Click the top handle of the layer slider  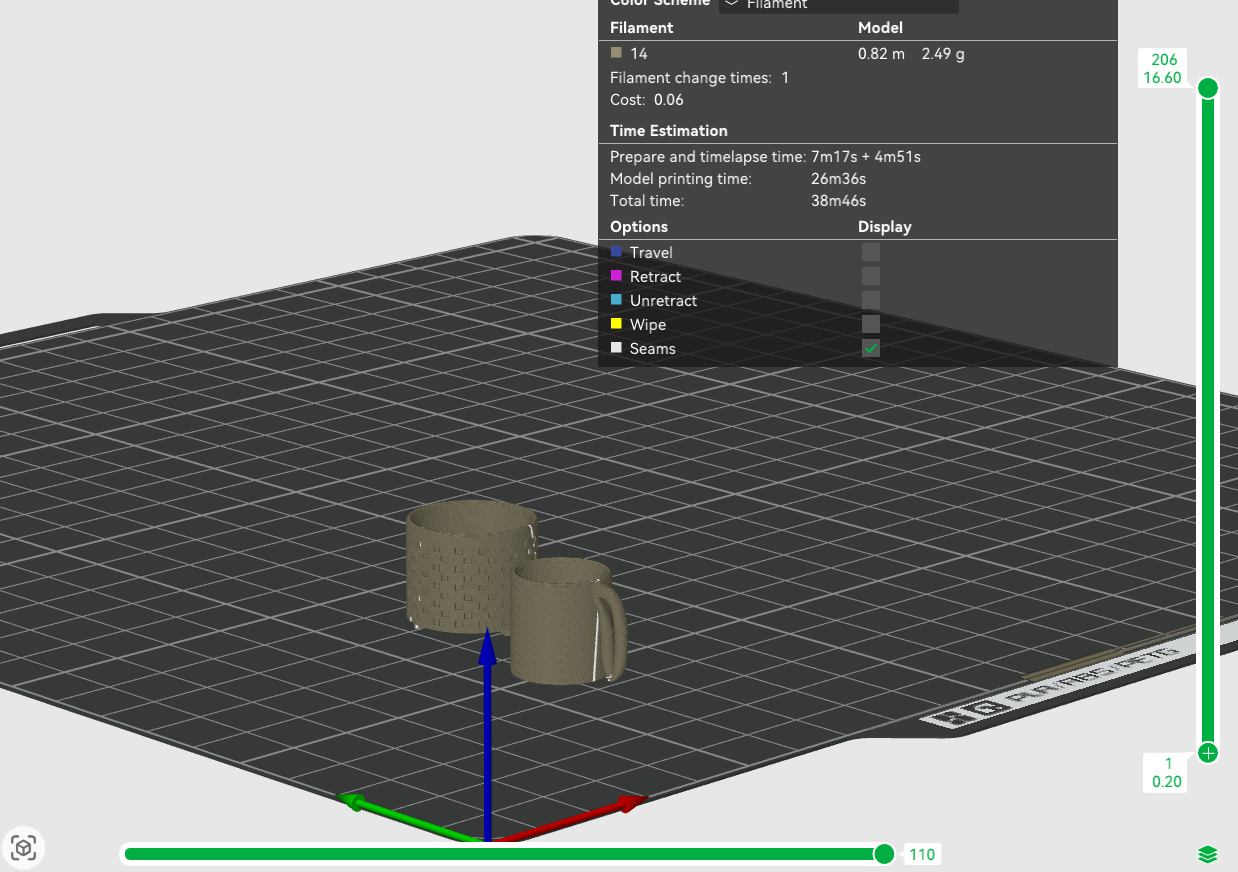click(x=1208, y=88)
